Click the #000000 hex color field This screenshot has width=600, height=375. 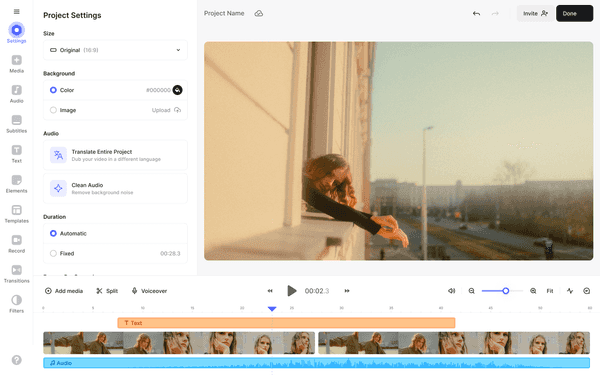158,90
